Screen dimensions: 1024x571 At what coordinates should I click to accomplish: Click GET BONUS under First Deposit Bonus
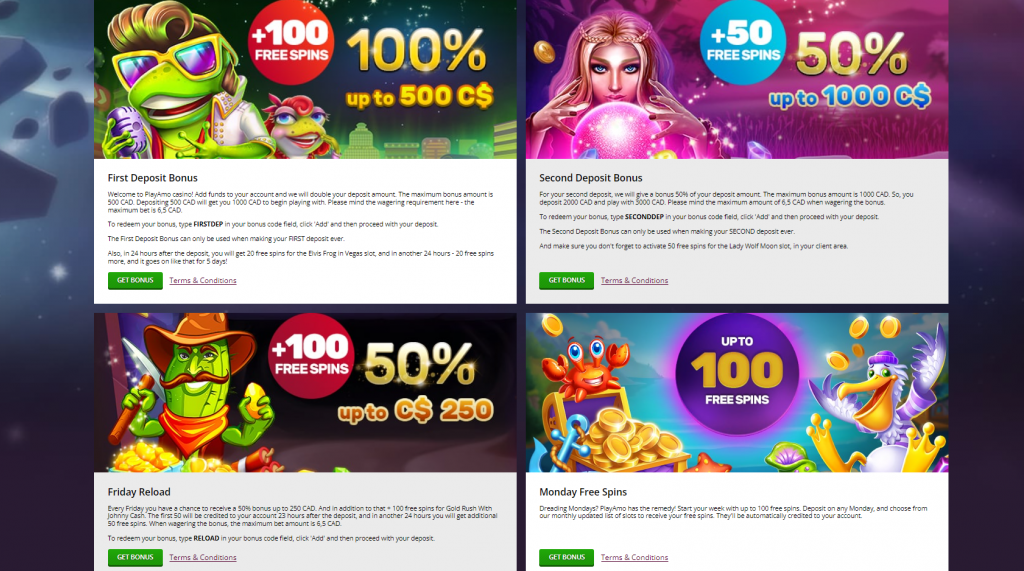click(135, 280)
